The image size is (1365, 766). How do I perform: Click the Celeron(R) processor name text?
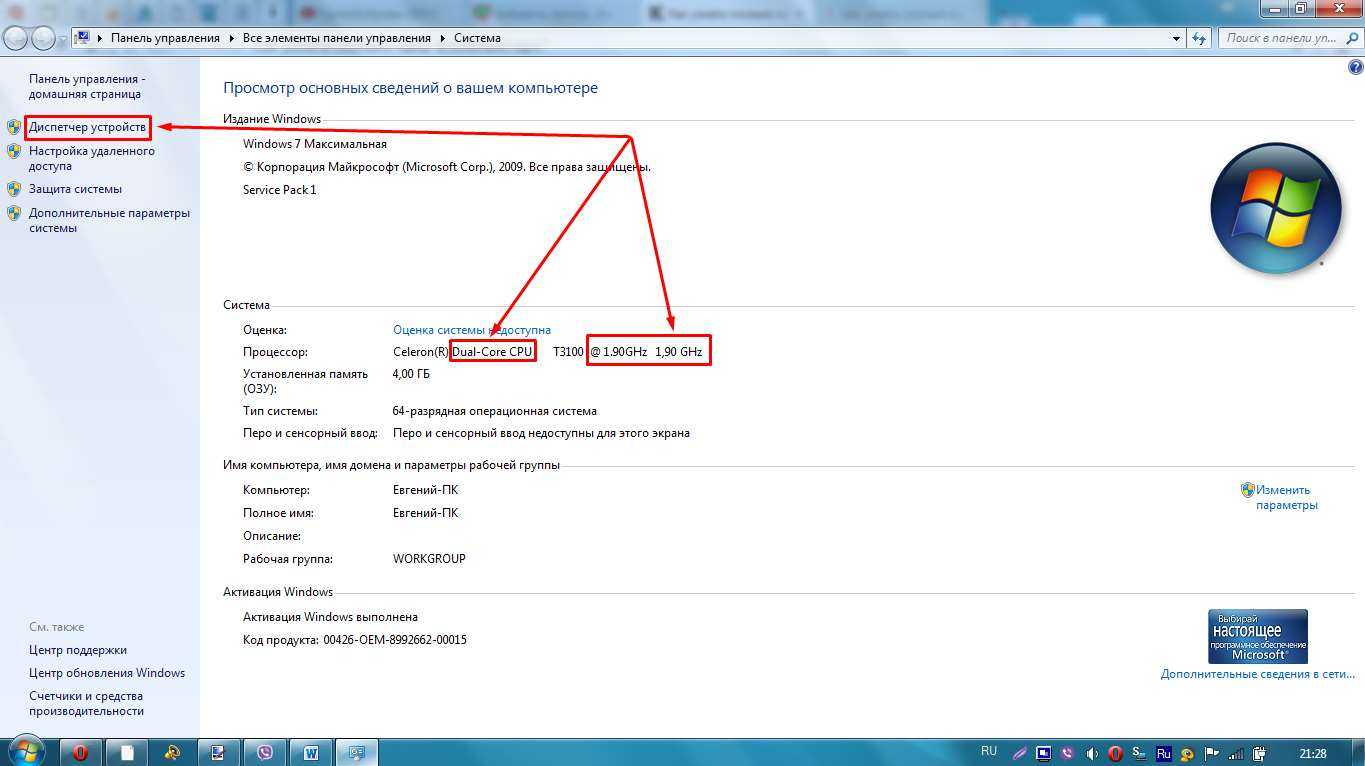point(421,352)
